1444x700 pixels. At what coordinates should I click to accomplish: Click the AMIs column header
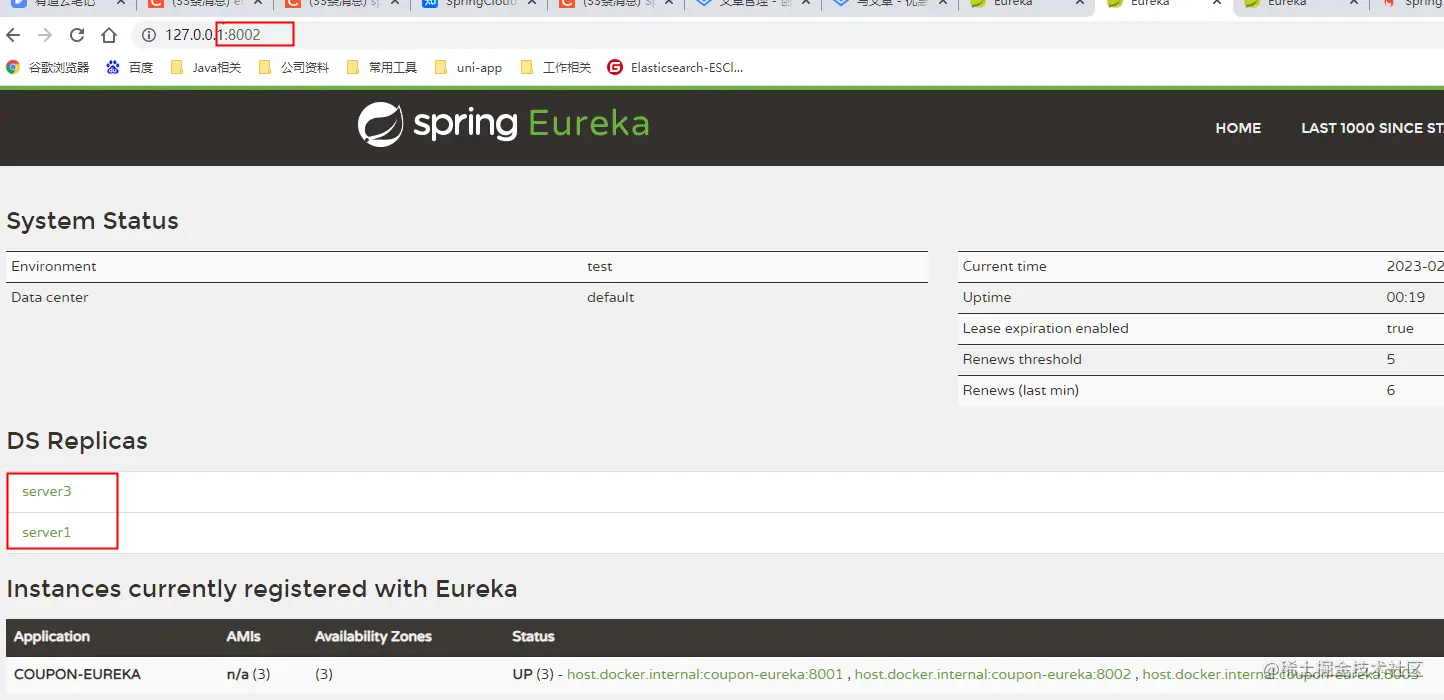[x=244, y=636]
